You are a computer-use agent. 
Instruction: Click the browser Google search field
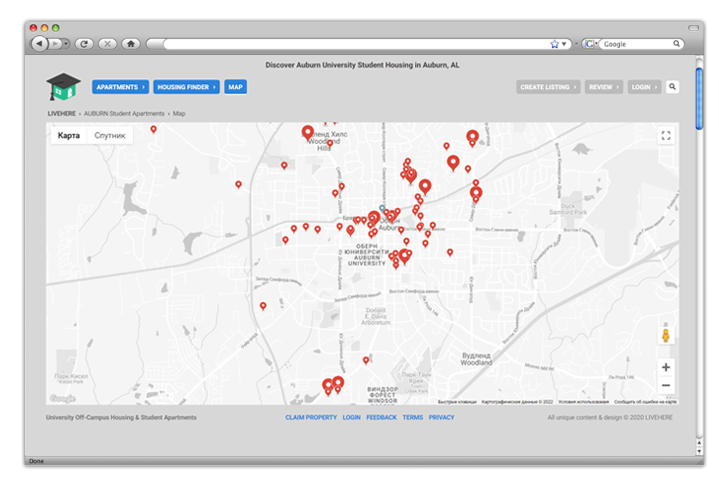tap(640, 44)
